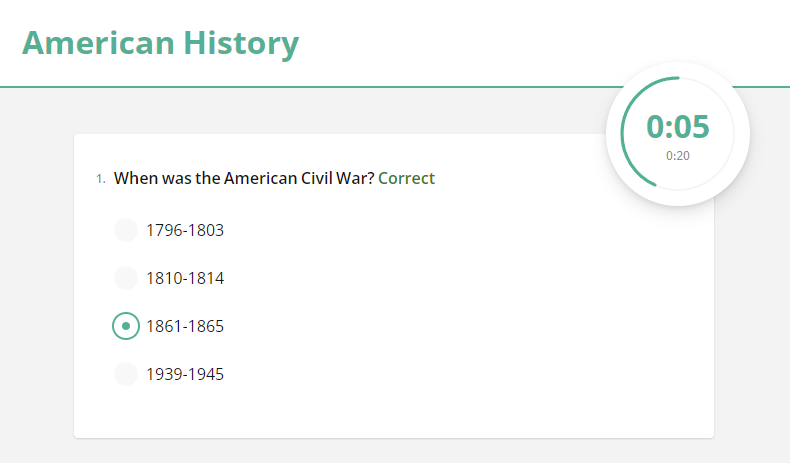Click the selected 1861-1865 radio button

pyautogui.click(x=125, y=326)
